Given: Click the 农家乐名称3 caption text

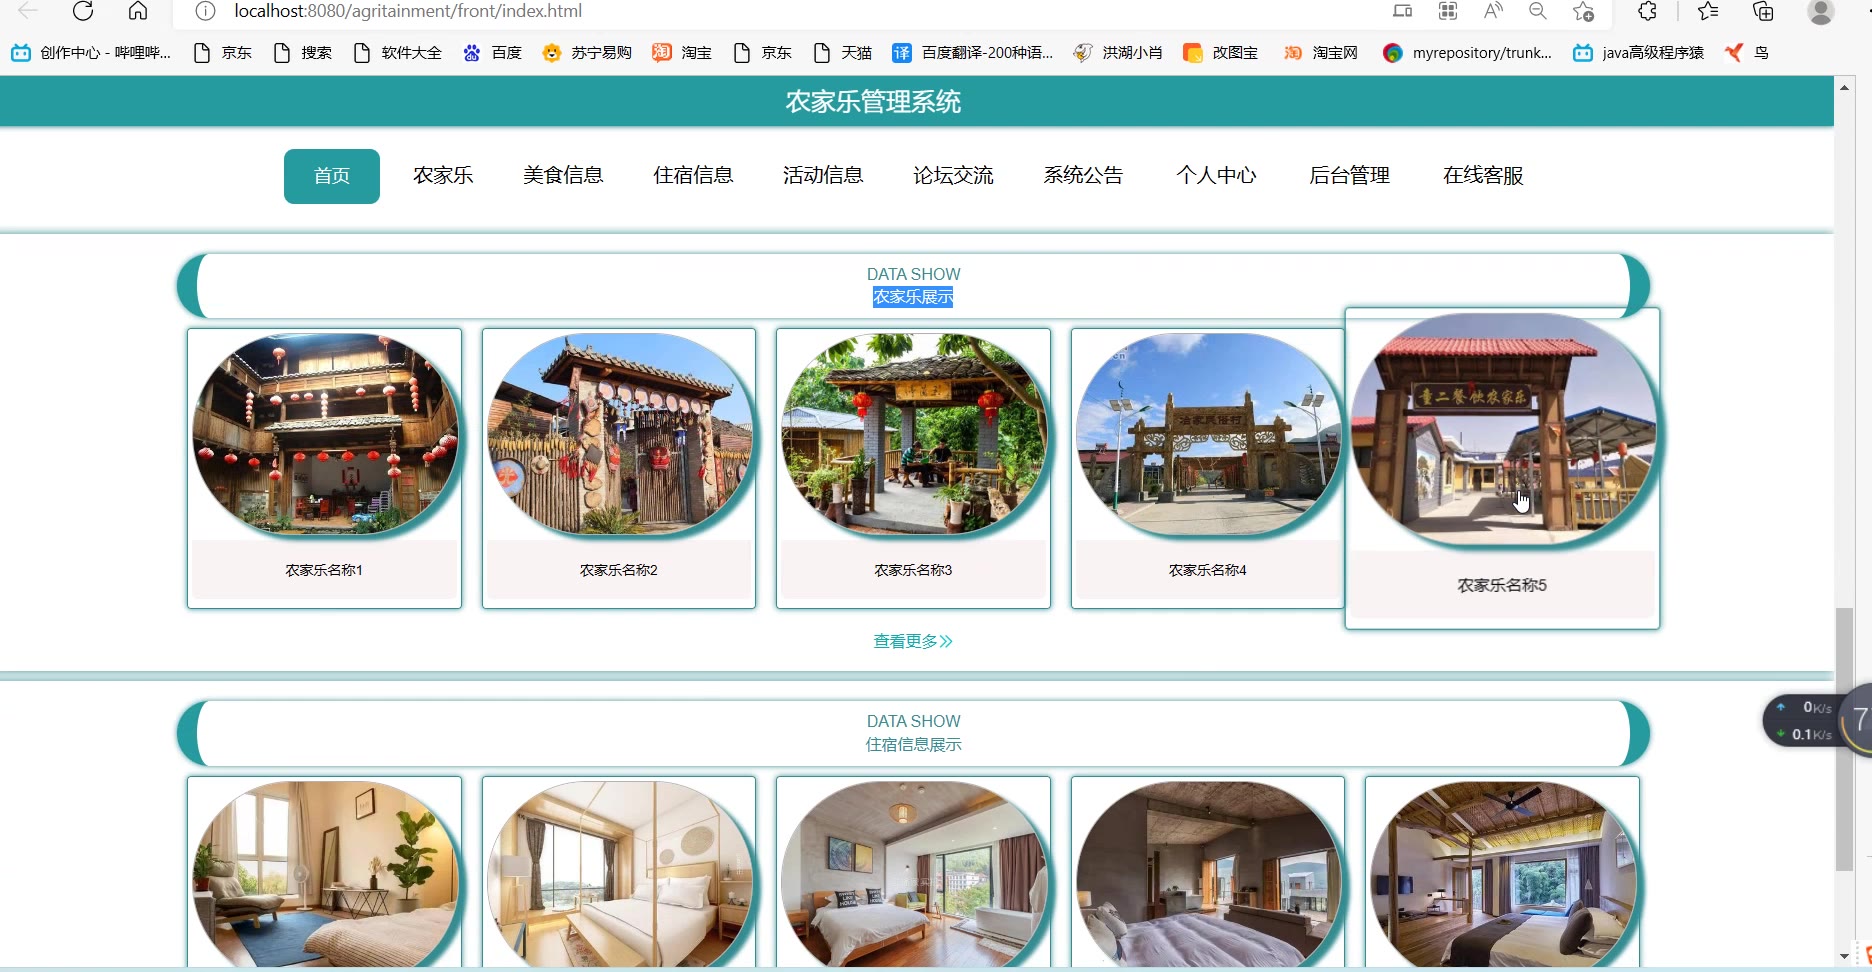Looking at the screenshot, I should click(x=913, y=570).
